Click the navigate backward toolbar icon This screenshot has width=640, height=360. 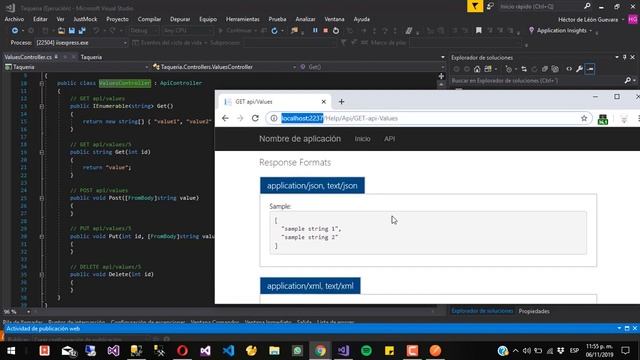pyautogui.click(x=15, y=31)
